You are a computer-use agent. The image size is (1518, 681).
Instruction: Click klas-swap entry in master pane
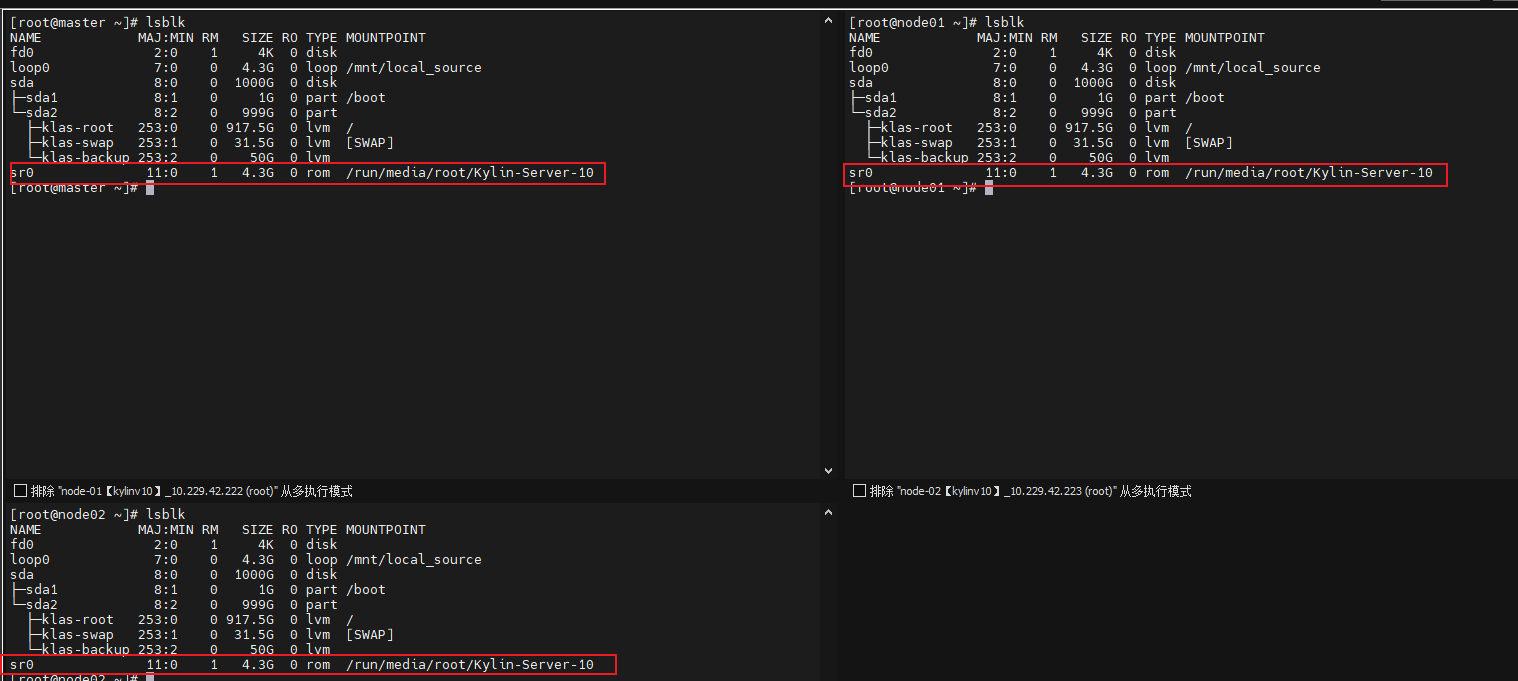click(78, 142)
